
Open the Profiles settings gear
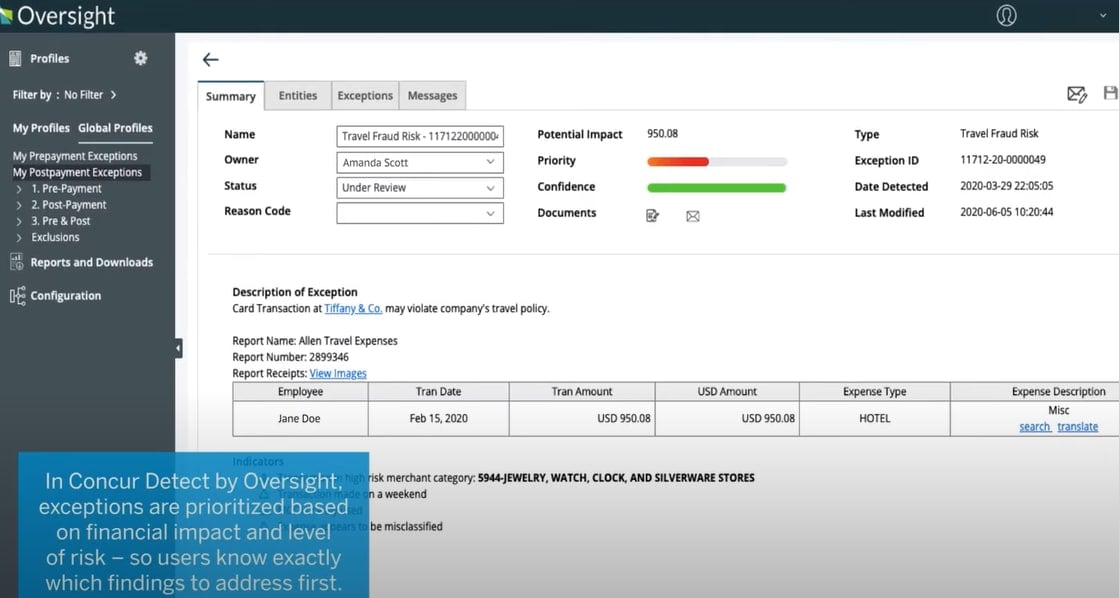tap(141, 59)
